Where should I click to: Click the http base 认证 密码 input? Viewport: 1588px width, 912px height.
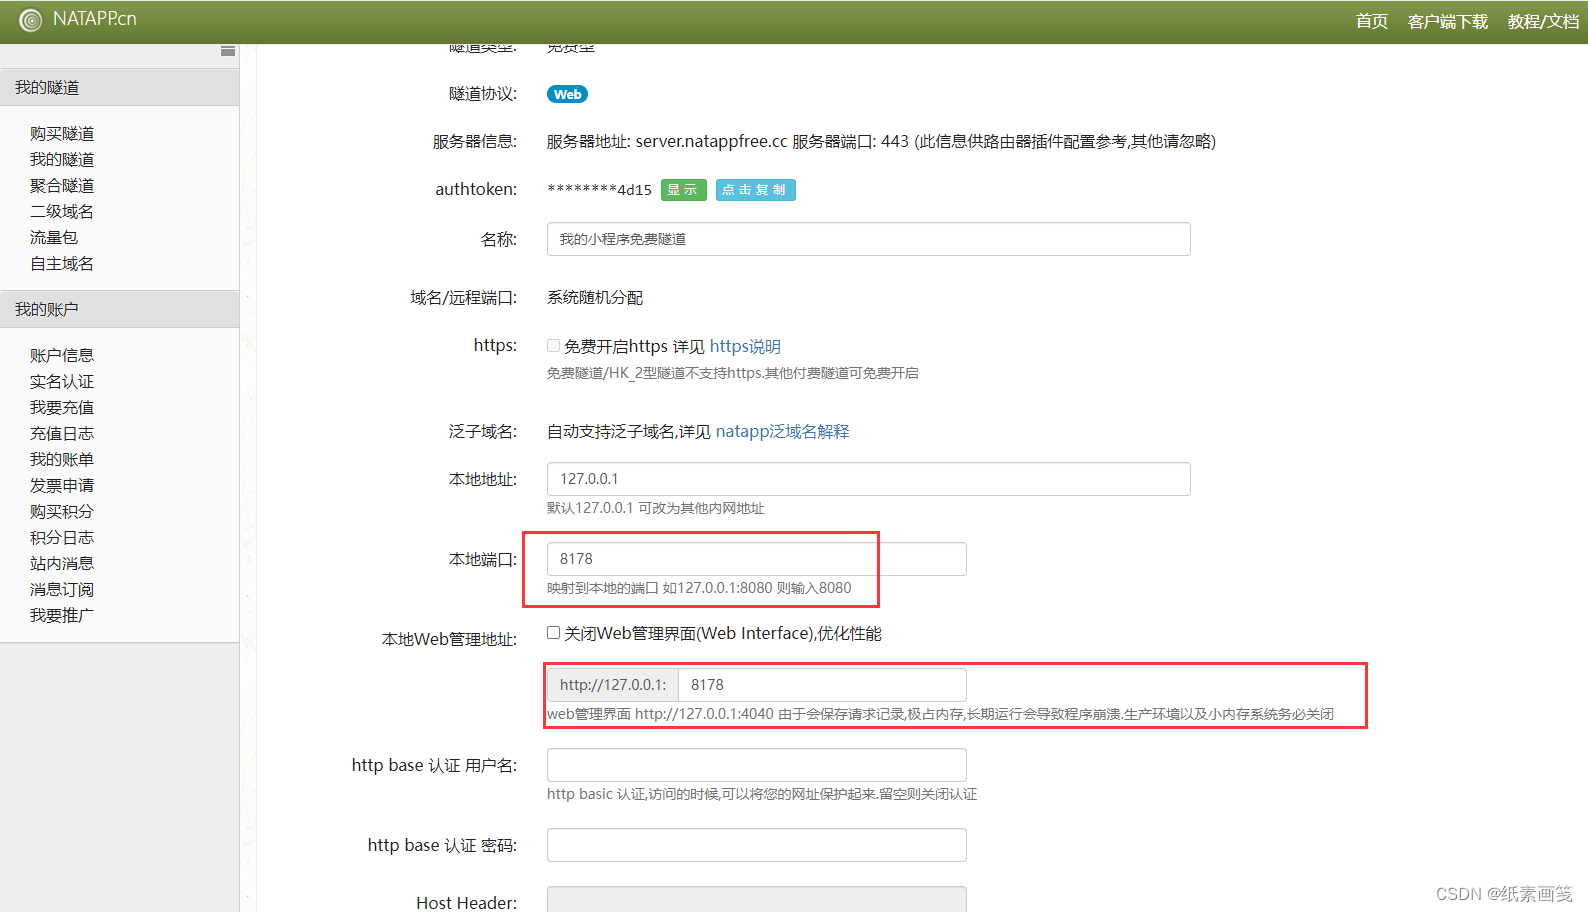point(756,845)
